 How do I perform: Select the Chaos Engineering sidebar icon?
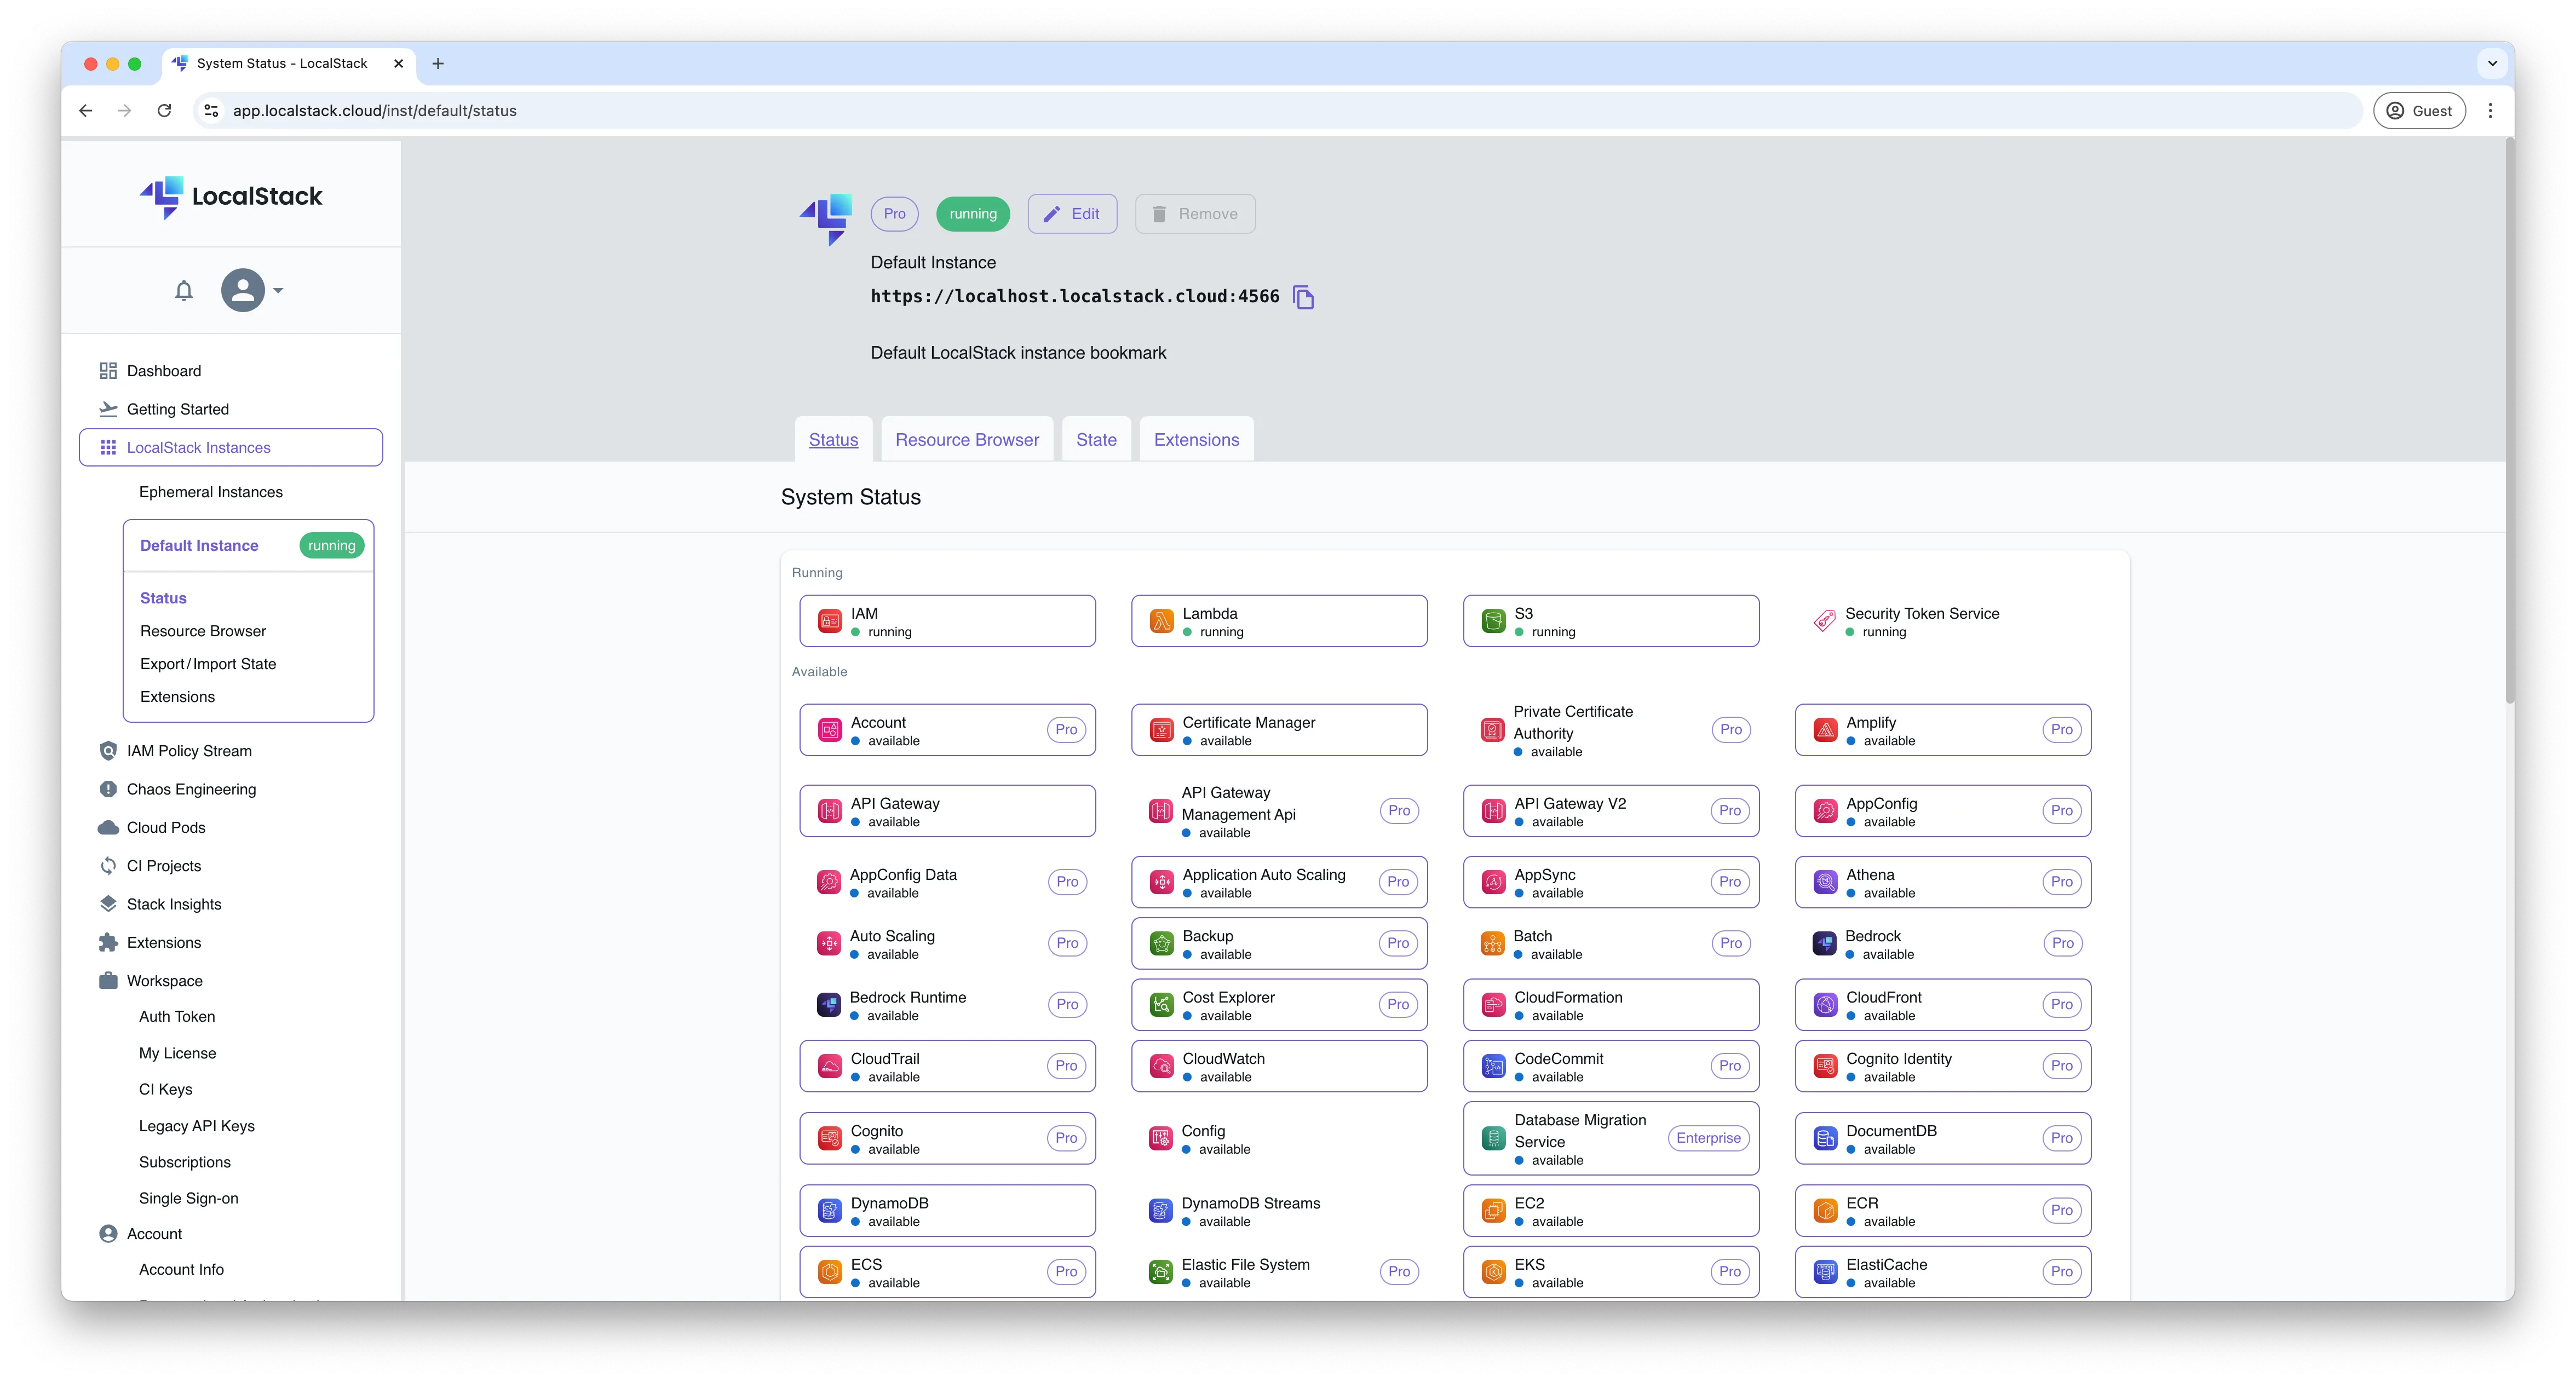(109, 789)
